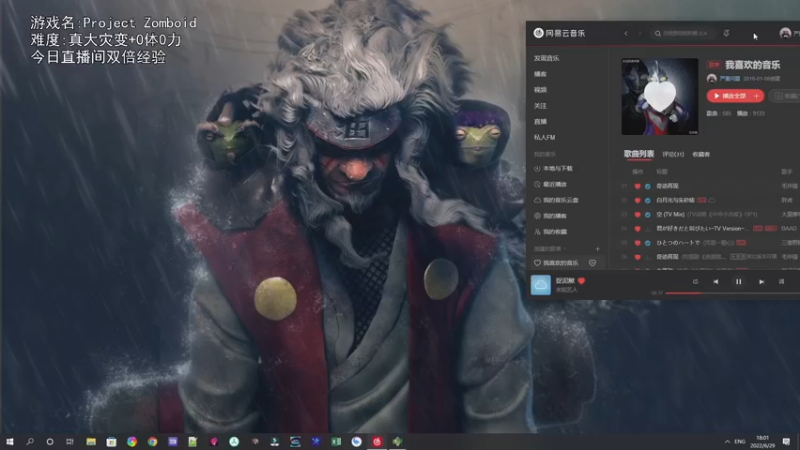Open File Explorer from the taskbar
Screen dimensions: 800x450
point(91,442)
